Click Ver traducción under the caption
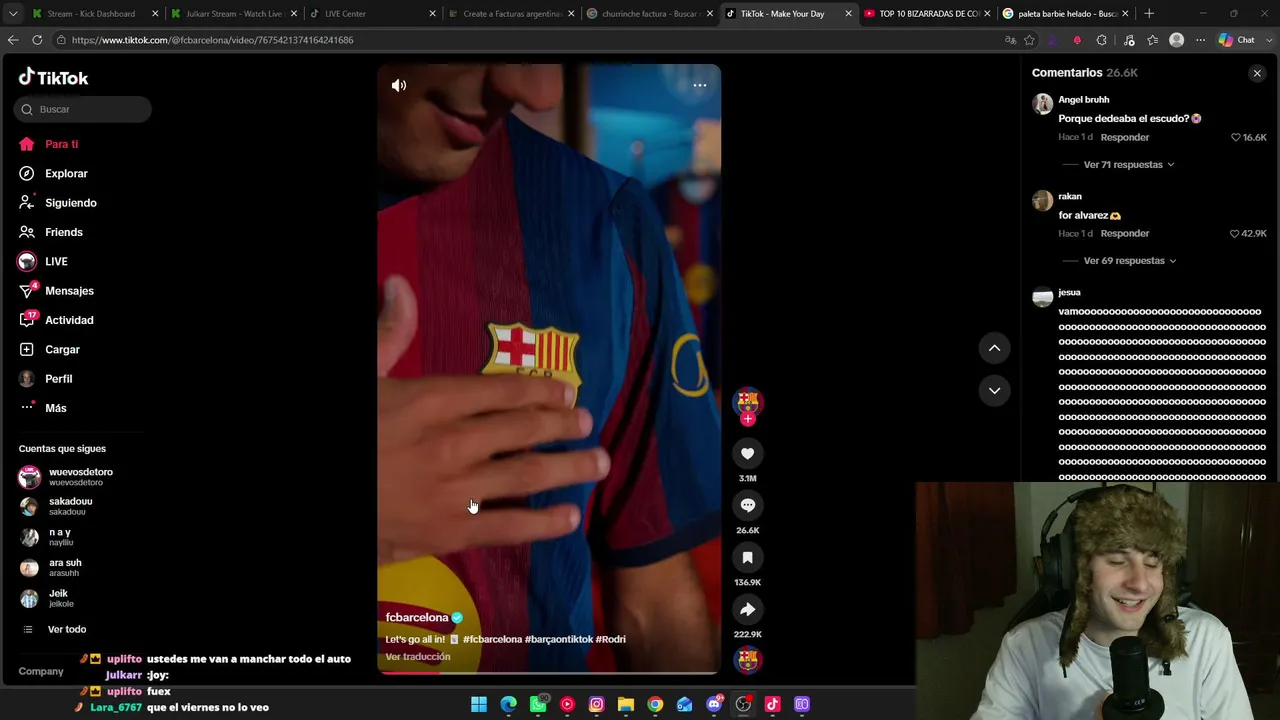Viewport: 1280px width, 720px height. [x=418, y=657]
